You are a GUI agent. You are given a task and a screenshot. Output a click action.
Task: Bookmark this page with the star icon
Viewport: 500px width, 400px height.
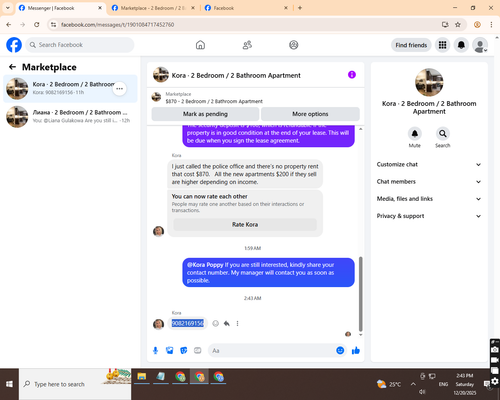(x=458, y=24)
